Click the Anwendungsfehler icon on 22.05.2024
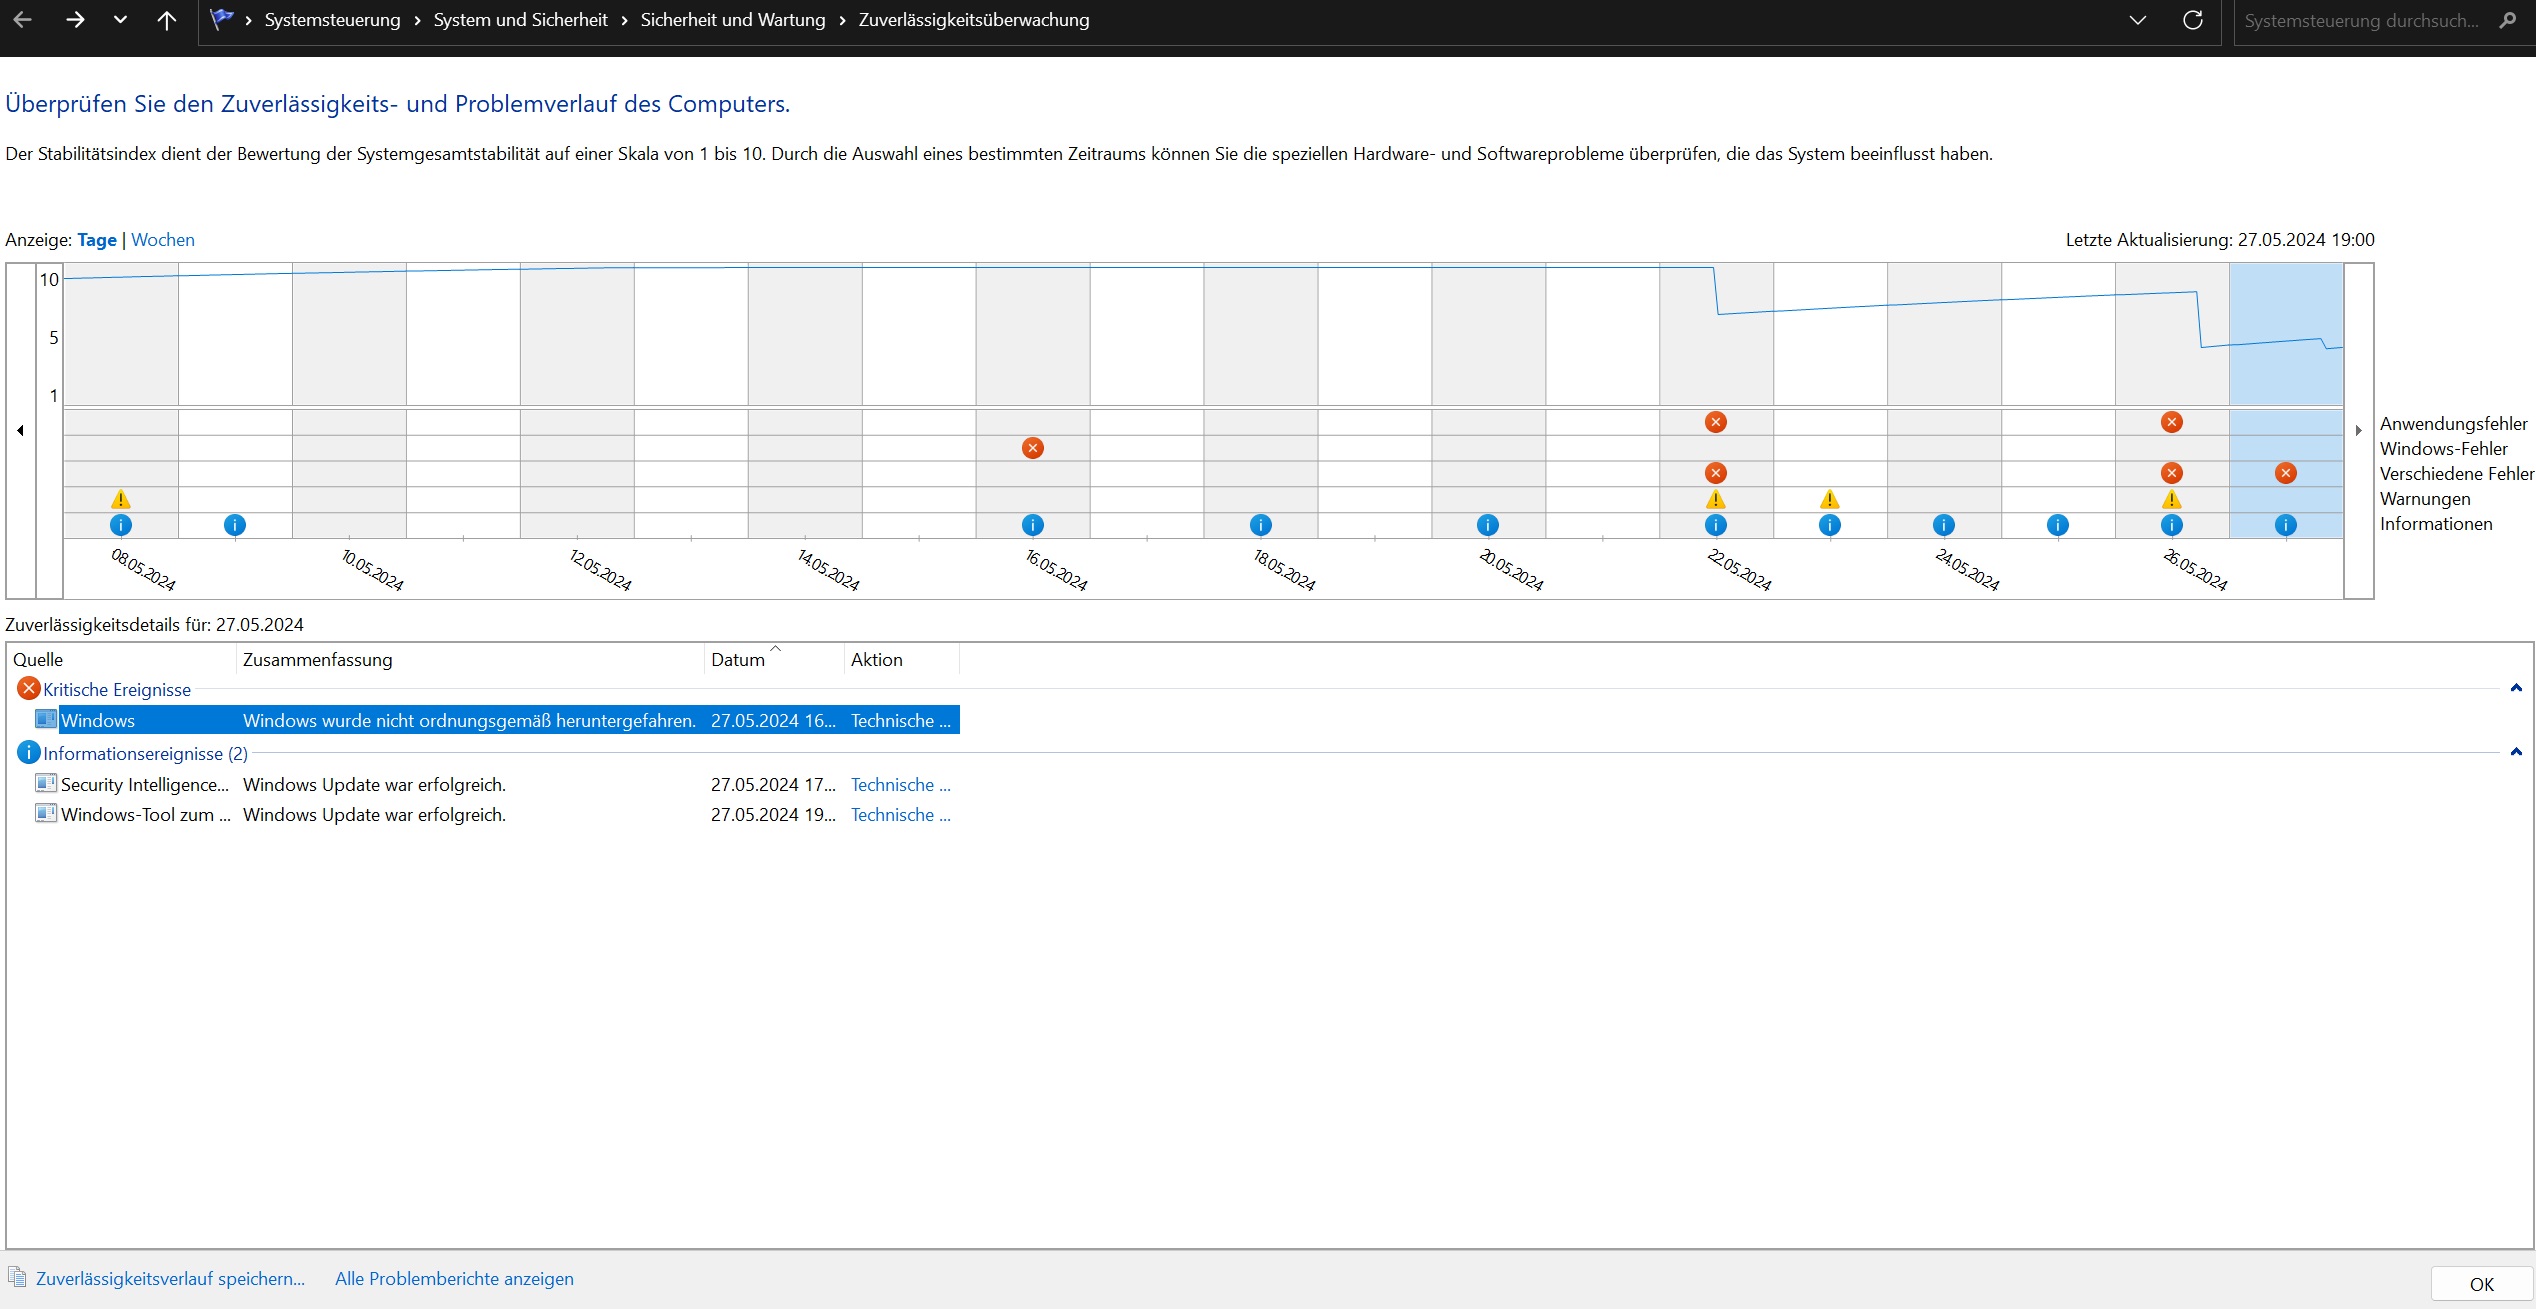This screenshot has height=1309, width=2536. coord(1716,422)
